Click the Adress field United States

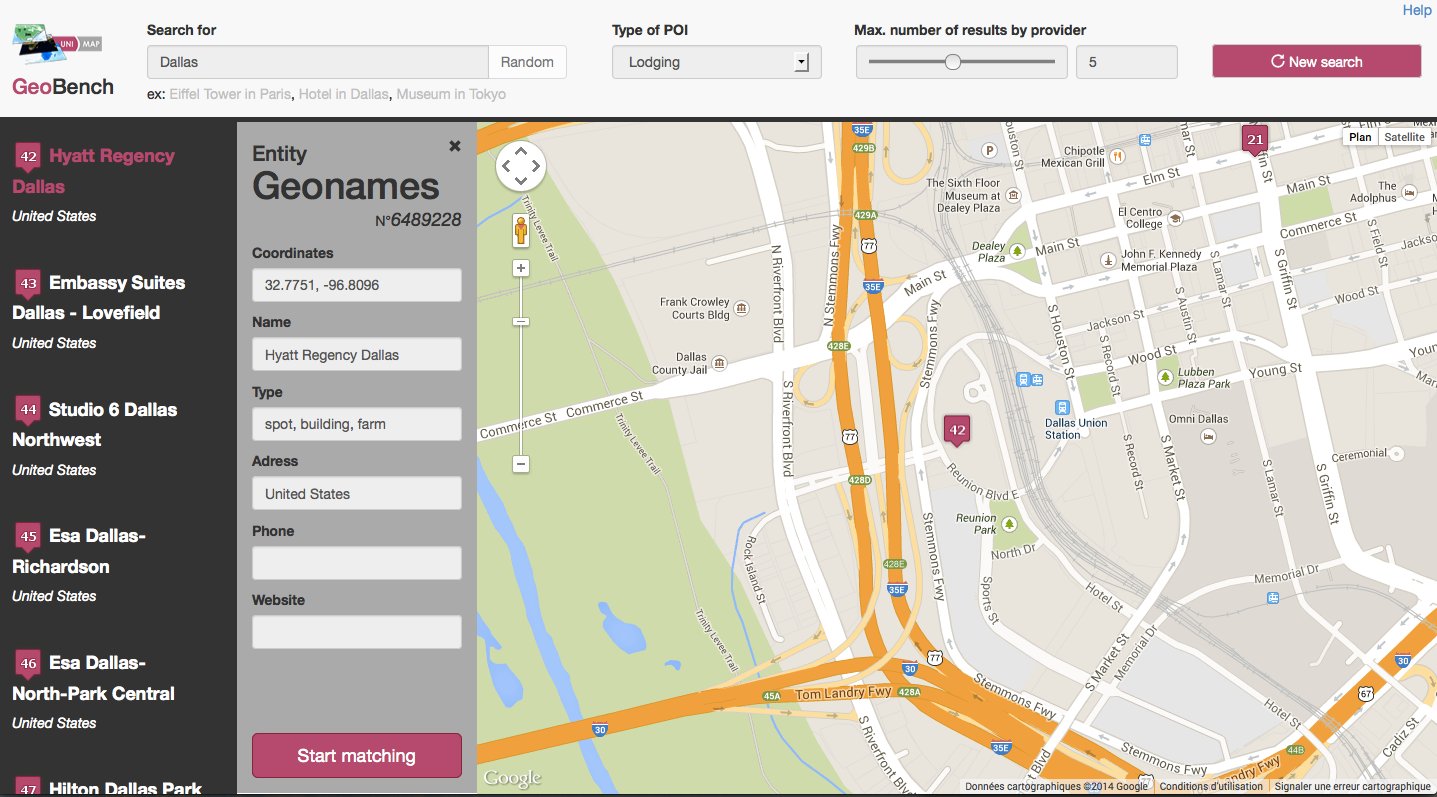click(357, 494)
